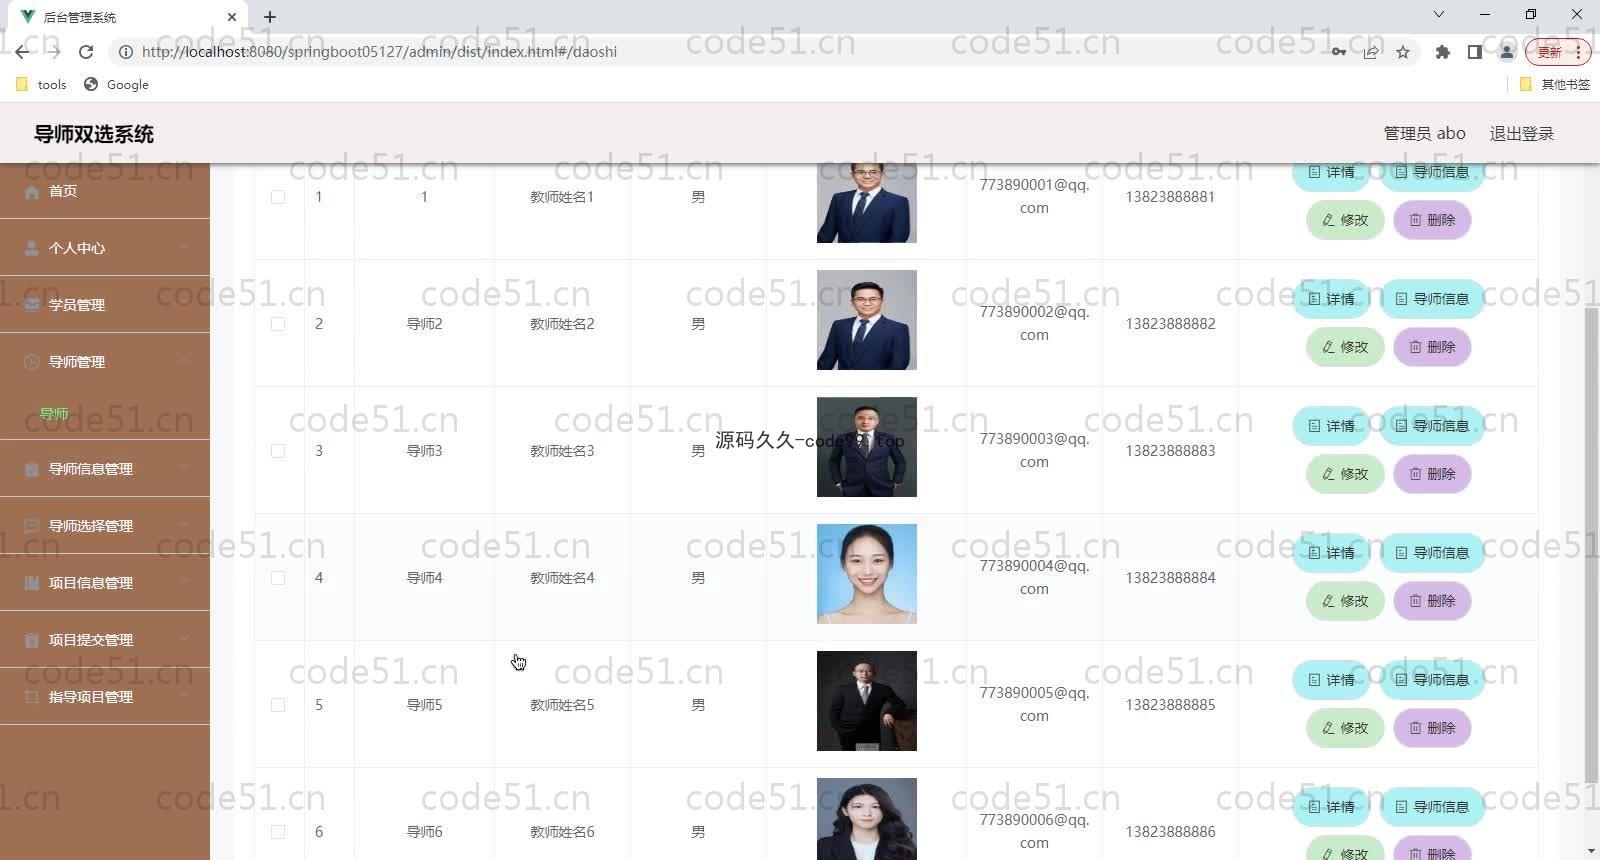The width and height of the screenshot is (1600, 860).
Task: Open the tools bookmark folder
Action: click(x=42, y=85)
